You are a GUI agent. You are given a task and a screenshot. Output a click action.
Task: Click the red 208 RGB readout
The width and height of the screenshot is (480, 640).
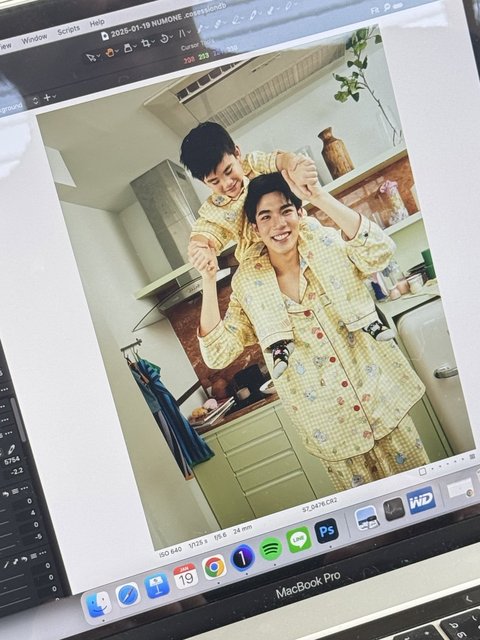(x=189, y=60)
